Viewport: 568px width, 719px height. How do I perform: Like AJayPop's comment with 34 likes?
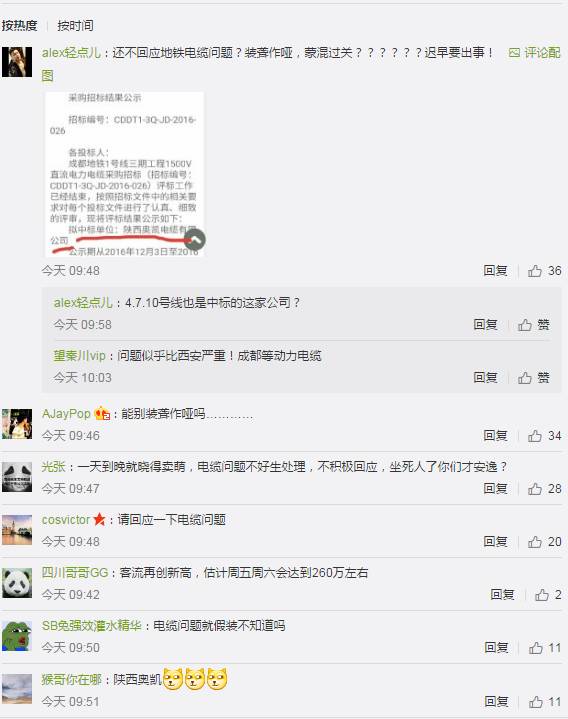[544, 436]
